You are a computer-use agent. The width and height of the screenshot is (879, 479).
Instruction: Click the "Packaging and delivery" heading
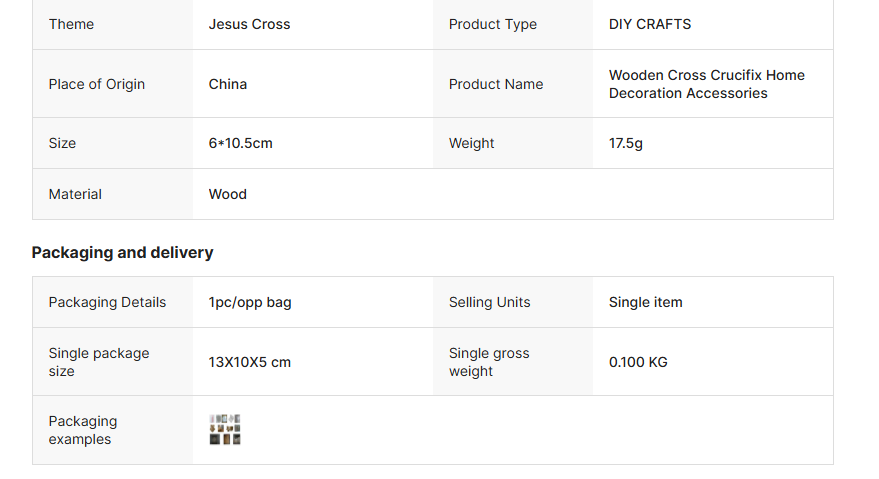click(x=122, y=253)
